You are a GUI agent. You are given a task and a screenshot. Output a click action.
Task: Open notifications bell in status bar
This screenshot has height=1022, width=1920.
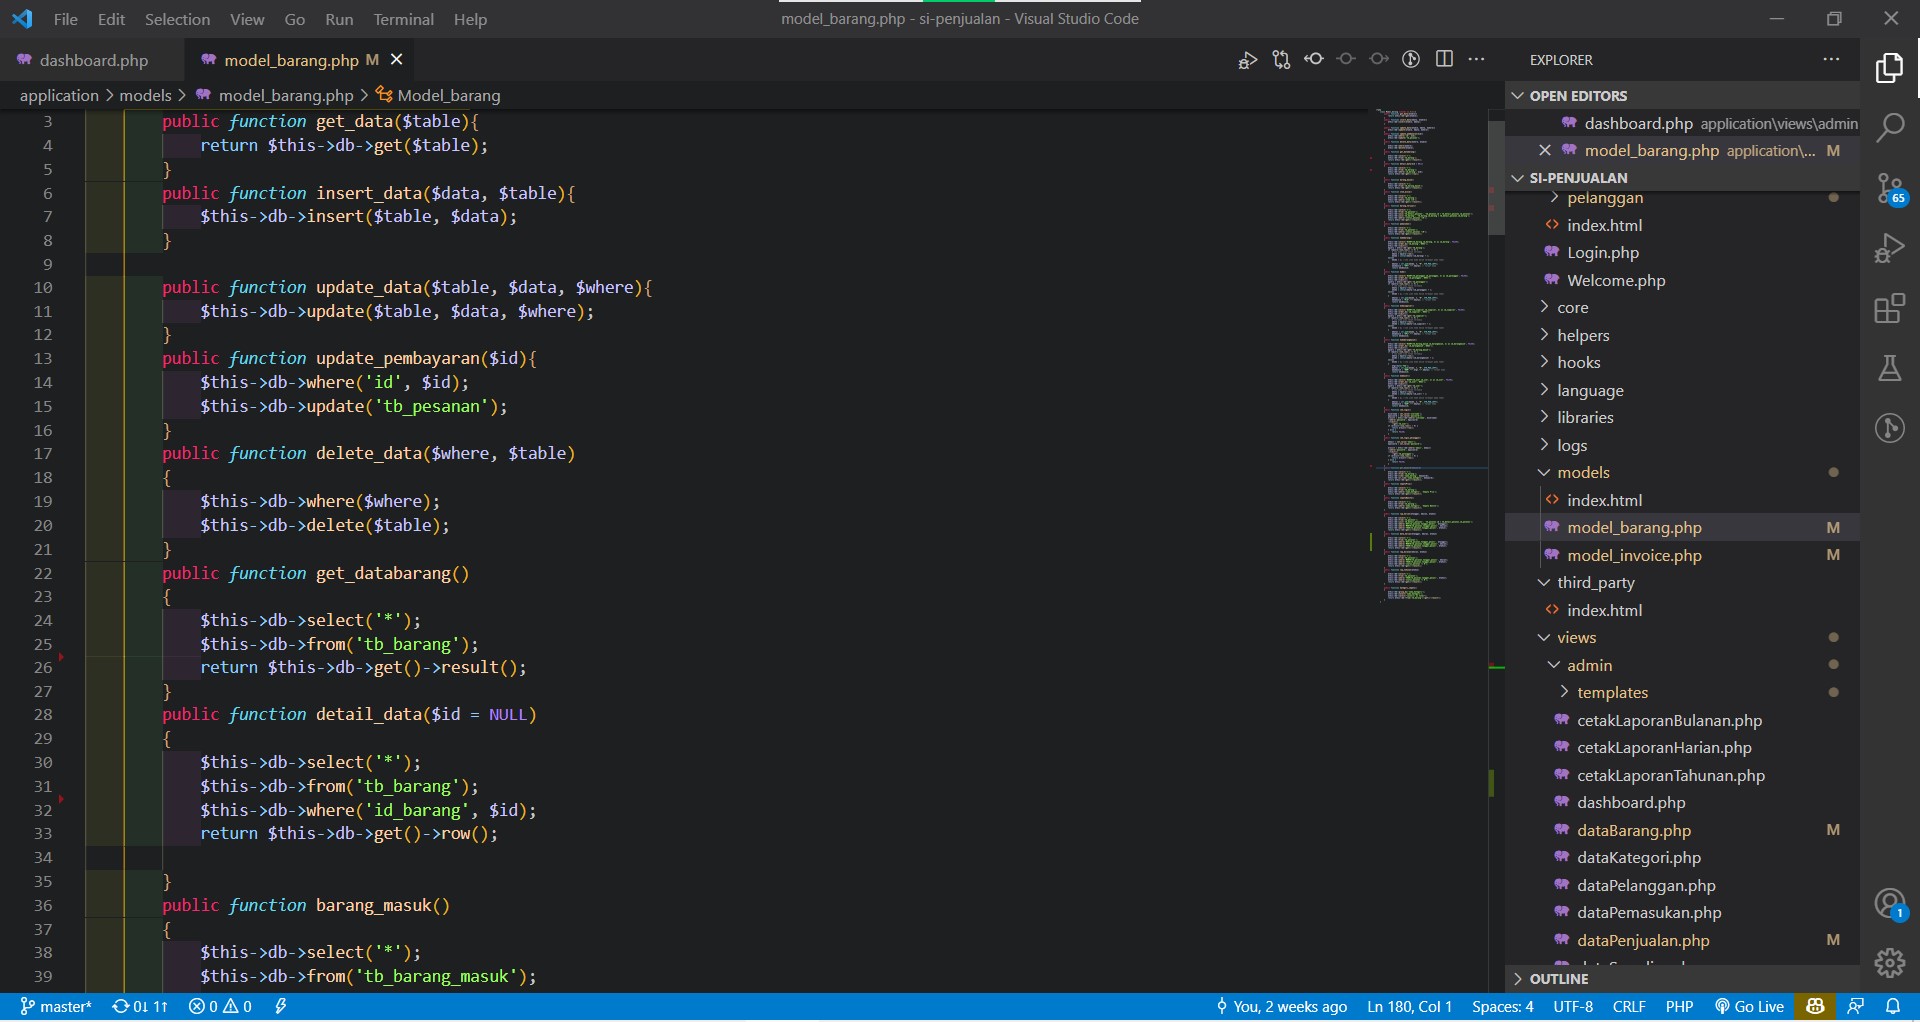point(1893,1007)
